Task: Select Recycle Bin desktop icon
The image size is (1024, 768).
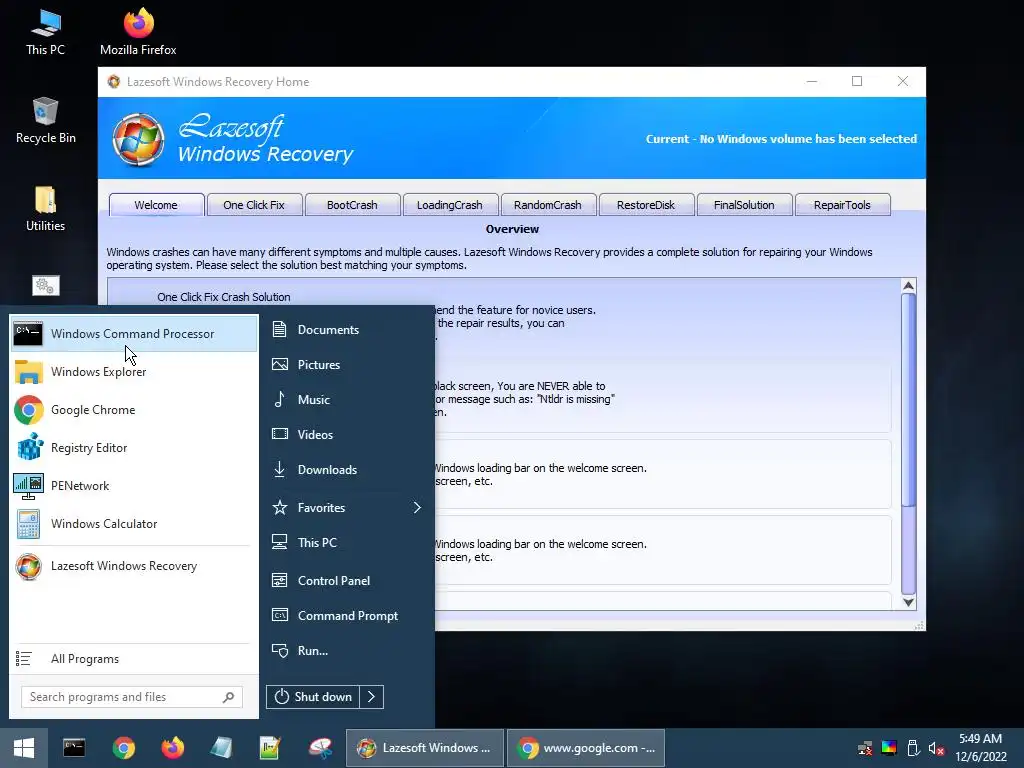Action: pyautogui.click(x=46, y=121)
